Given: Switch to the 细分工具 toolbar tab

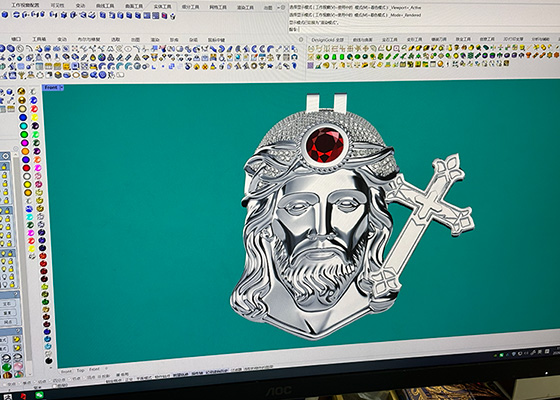Looking at the screenshot, I should point(190,7).
